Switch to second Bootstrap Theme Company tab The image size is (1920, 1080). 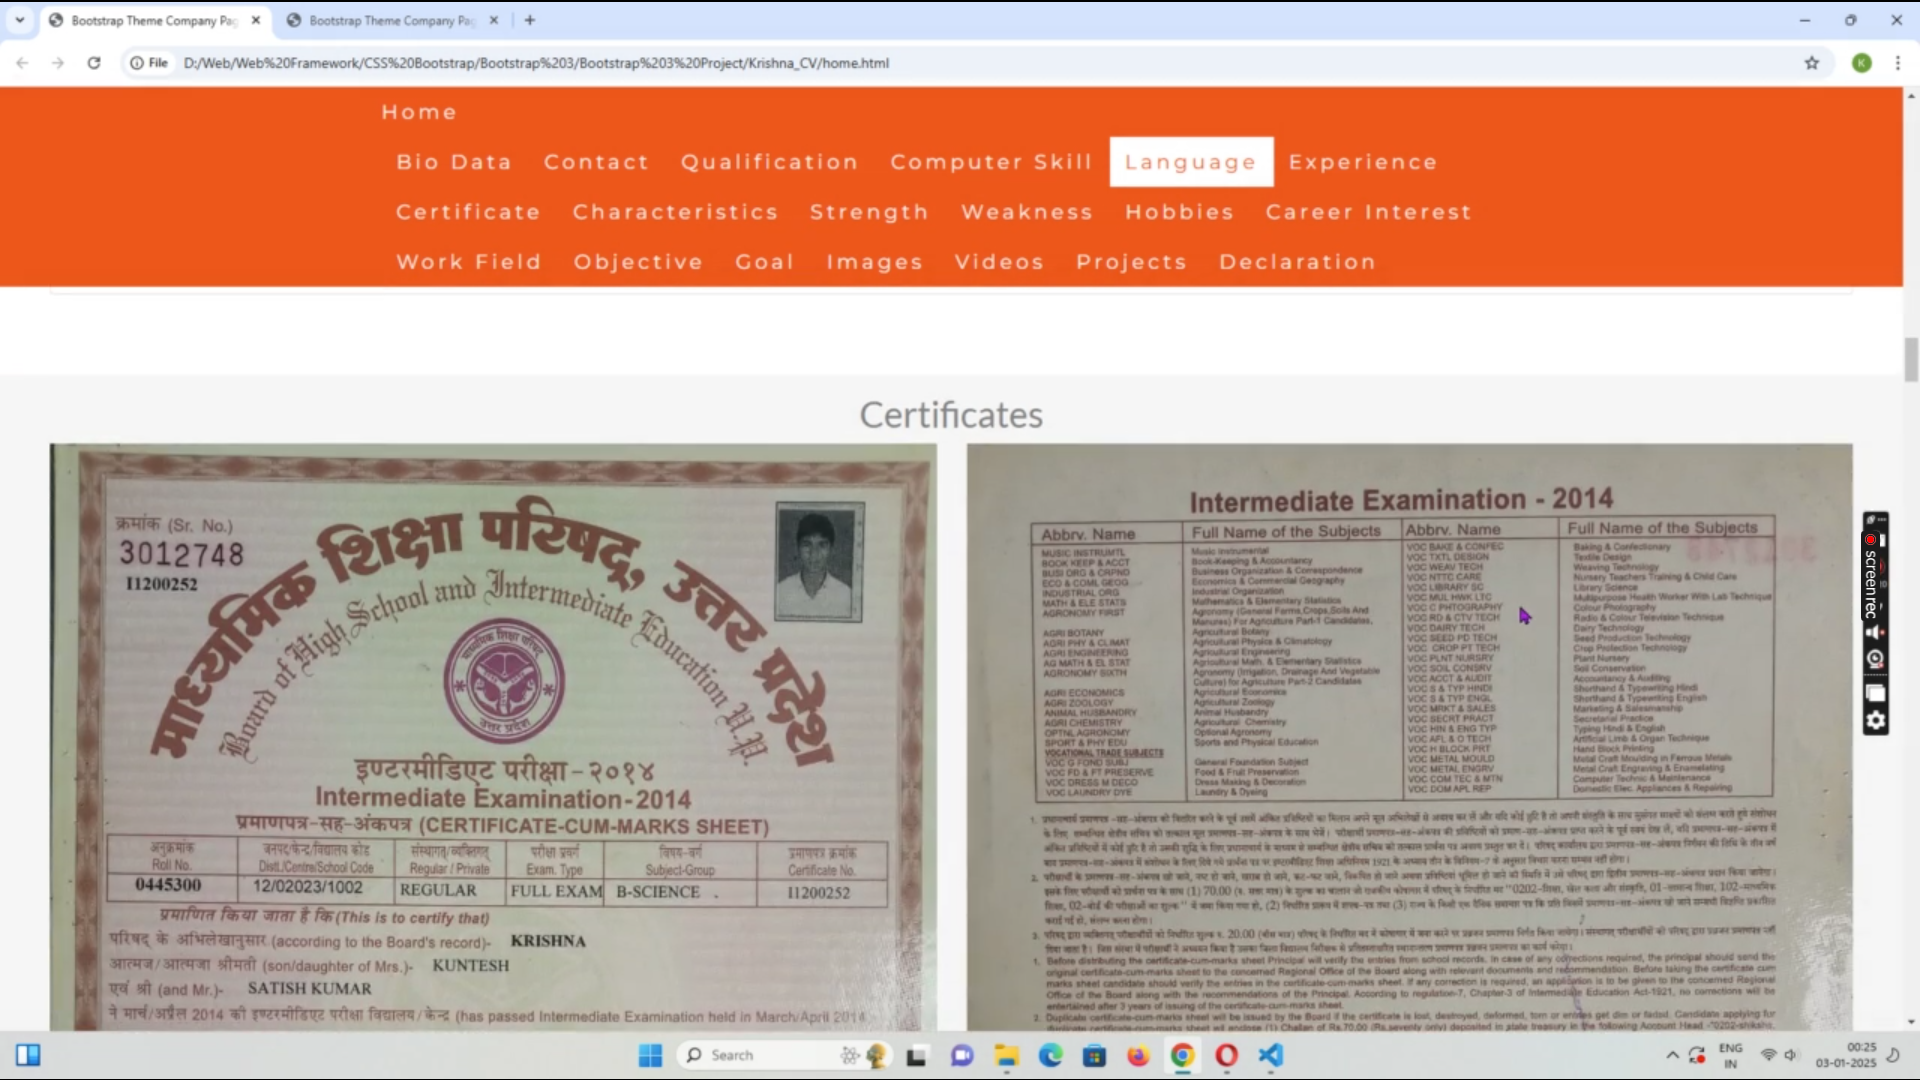click(390, 20)
